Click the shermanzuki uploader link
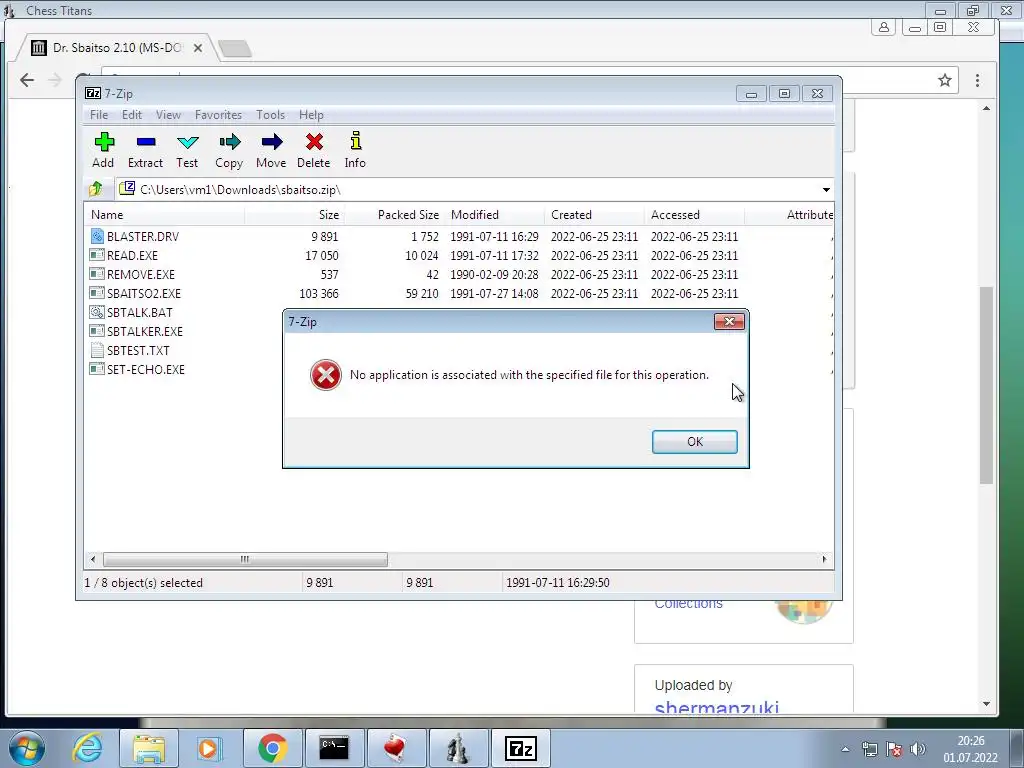1024x768 pixels. pyautogui.click(x=716, y=707)
